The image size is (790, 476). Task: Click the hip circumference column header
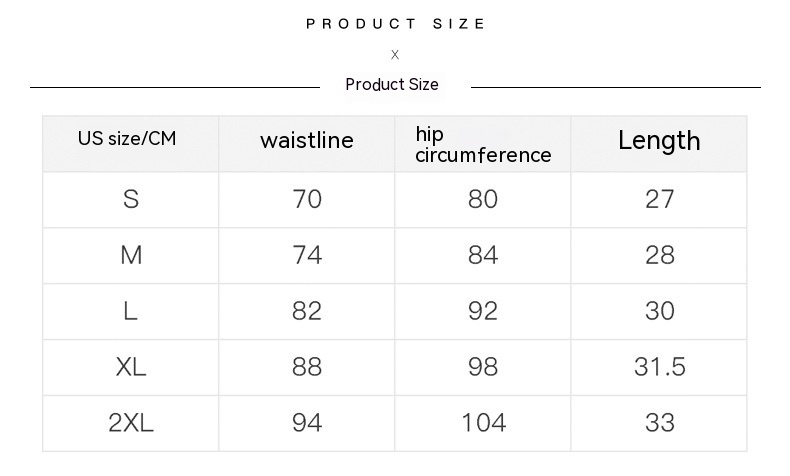point(483,145)
